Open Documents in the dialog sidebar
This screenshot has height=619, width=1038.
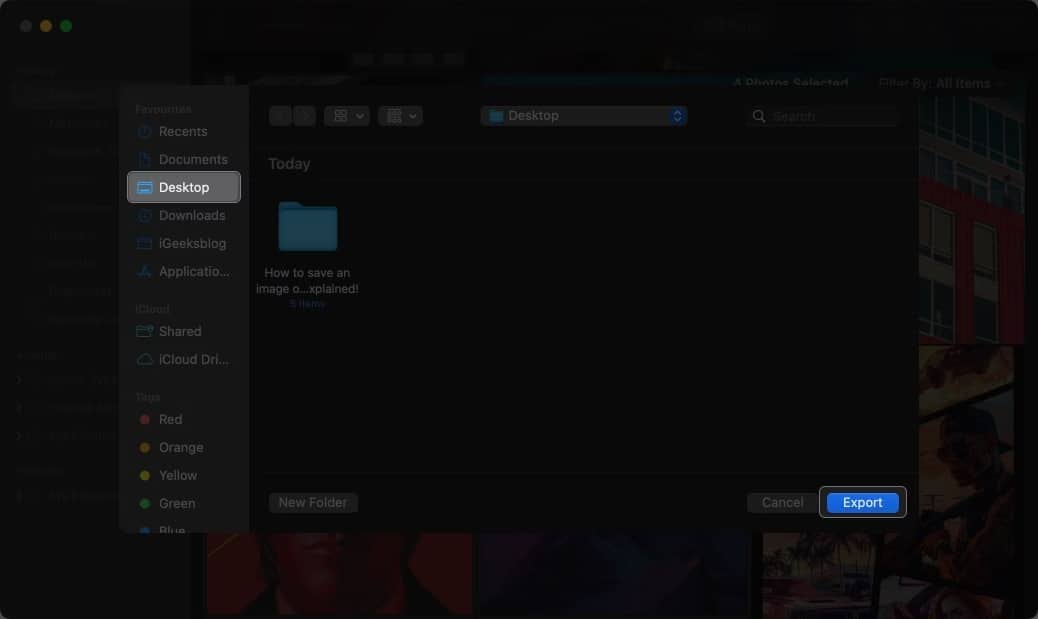coord(183,160)
